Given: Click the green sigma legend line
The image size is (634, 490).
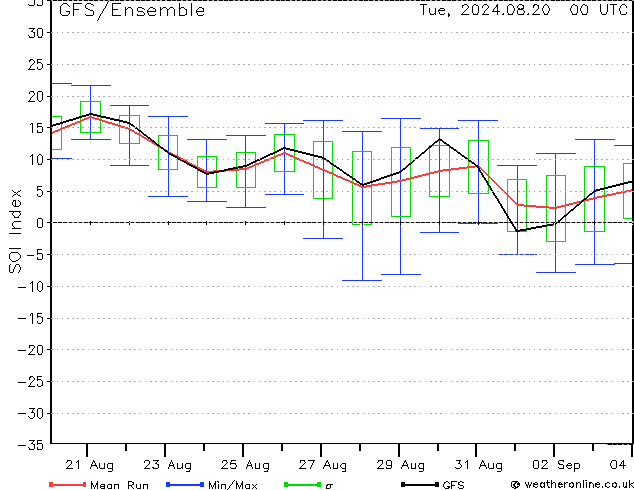Looking at the screenshot, I should tap(303, 484).
